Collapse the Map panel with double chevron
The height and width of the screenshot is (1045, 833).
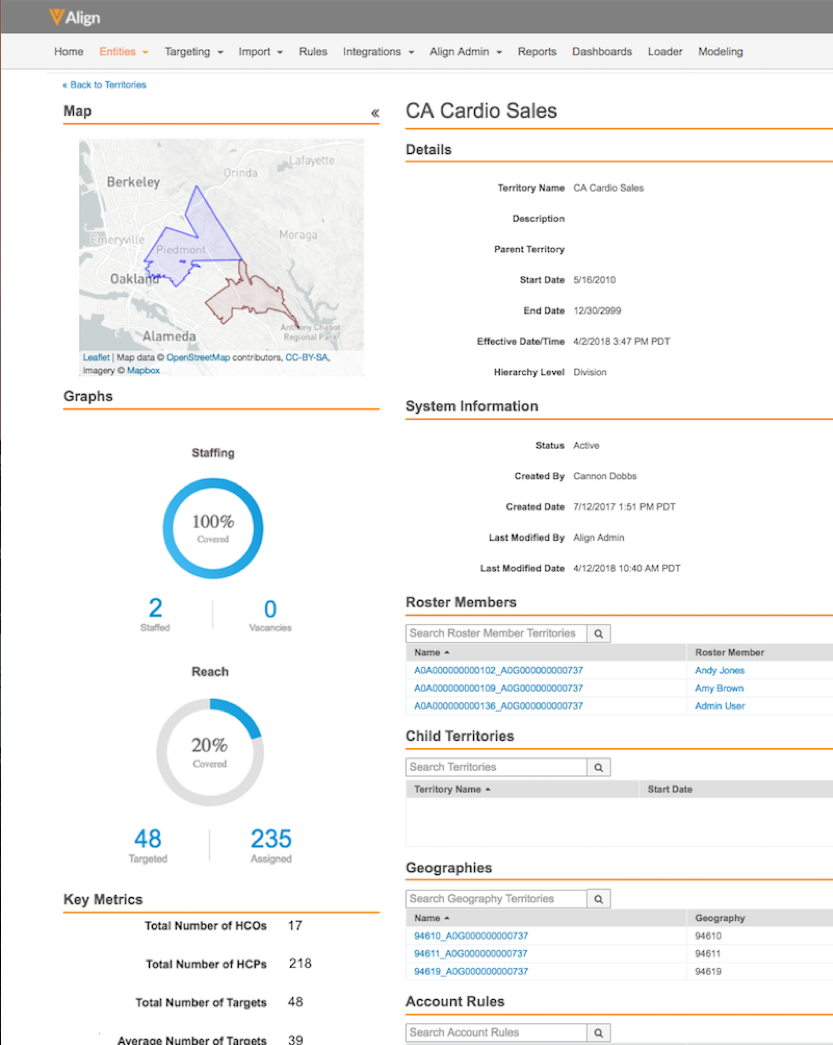pos(375,113)
